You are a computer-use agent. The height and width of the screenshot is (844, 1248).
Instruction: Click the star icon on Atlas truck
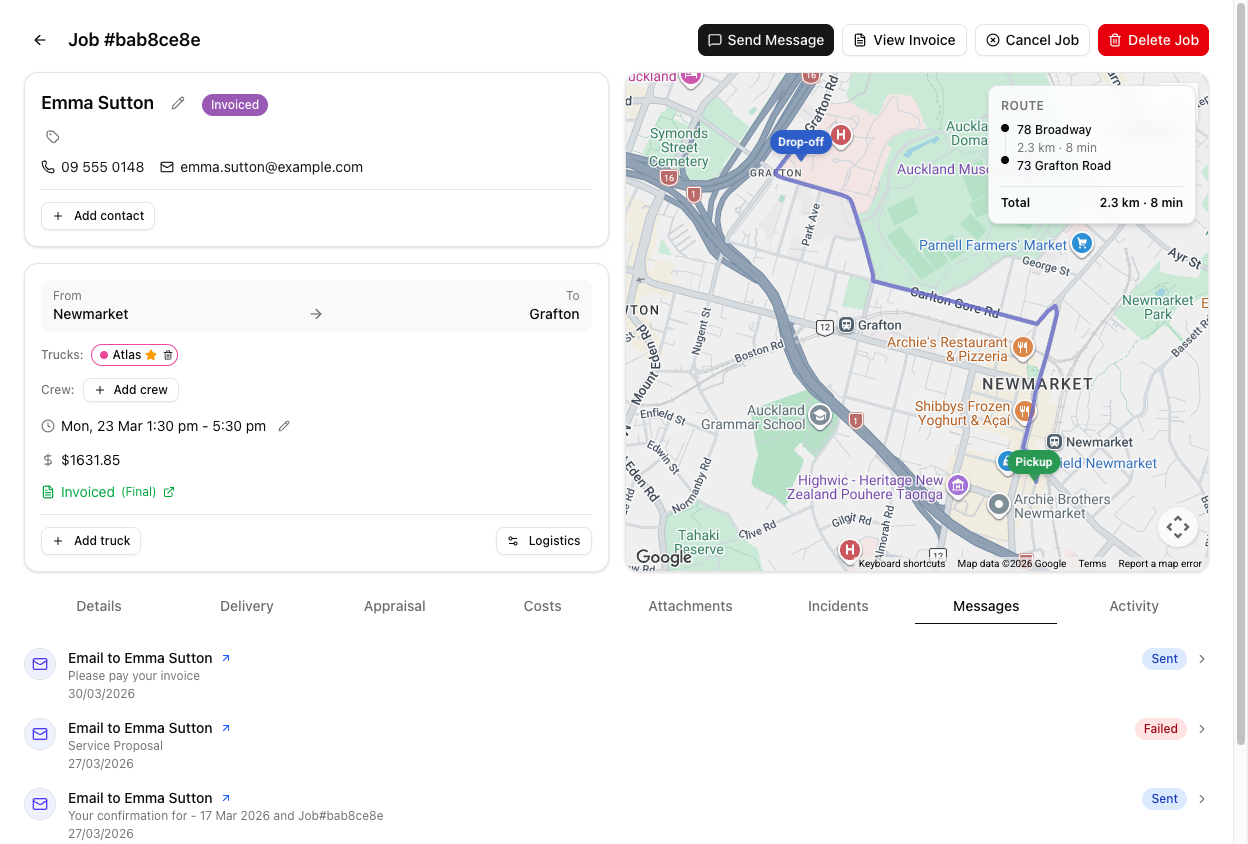pyautogui.click(x=151, y=355)
